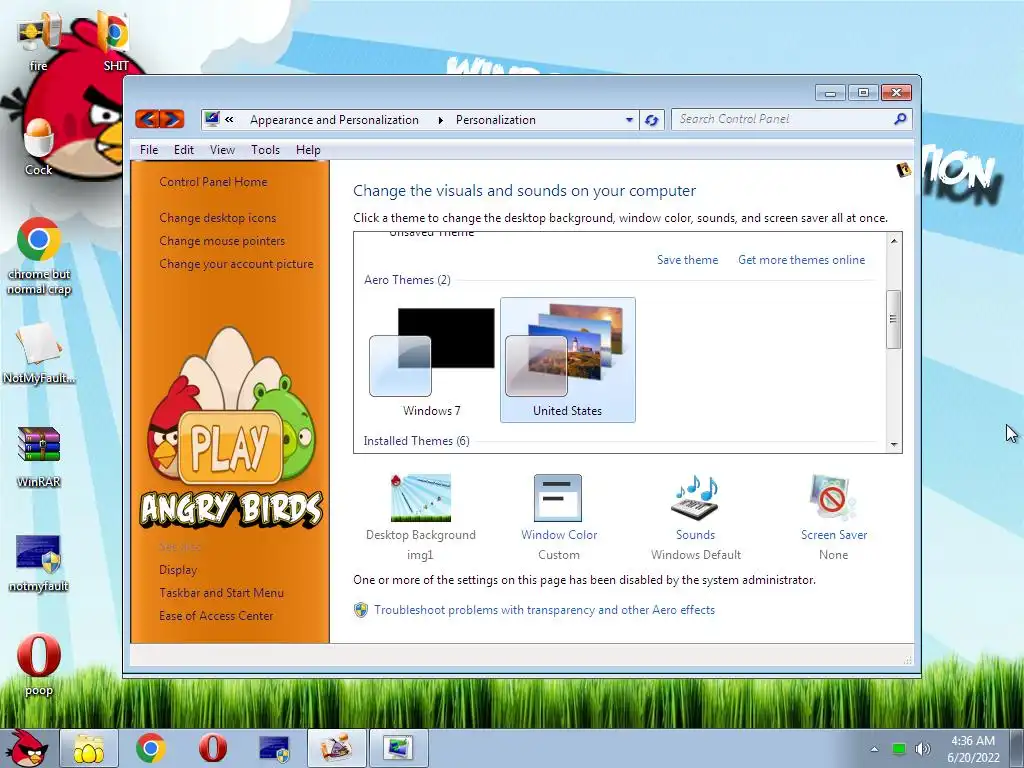Image resolution: width=1024 pixels, height=768 pixels.
Task: Click the notmyfault taskbar icon
Action: [x=274, y=748]
